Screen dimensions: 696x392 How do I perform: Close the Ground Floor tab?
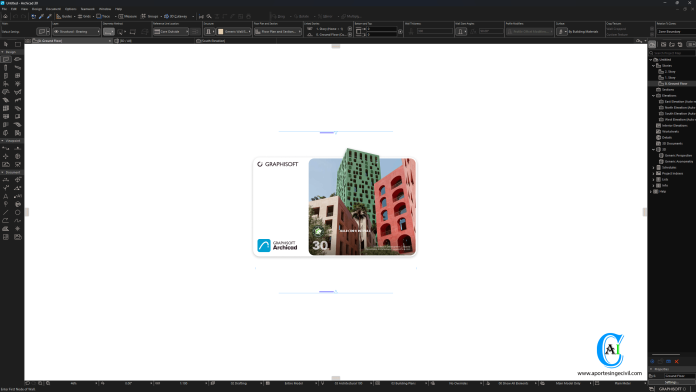click(x=110, y=41)
